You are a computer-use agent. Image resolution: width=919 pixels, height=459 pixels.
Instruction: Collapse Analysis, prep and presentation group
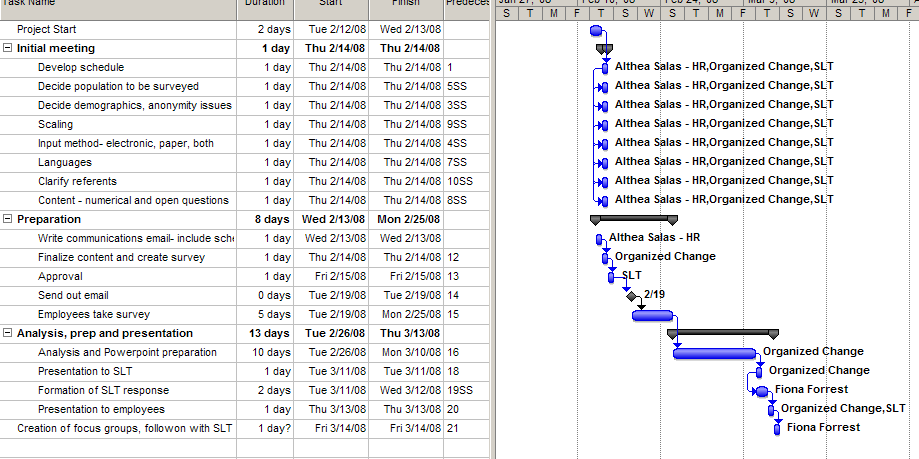point(8,333)
